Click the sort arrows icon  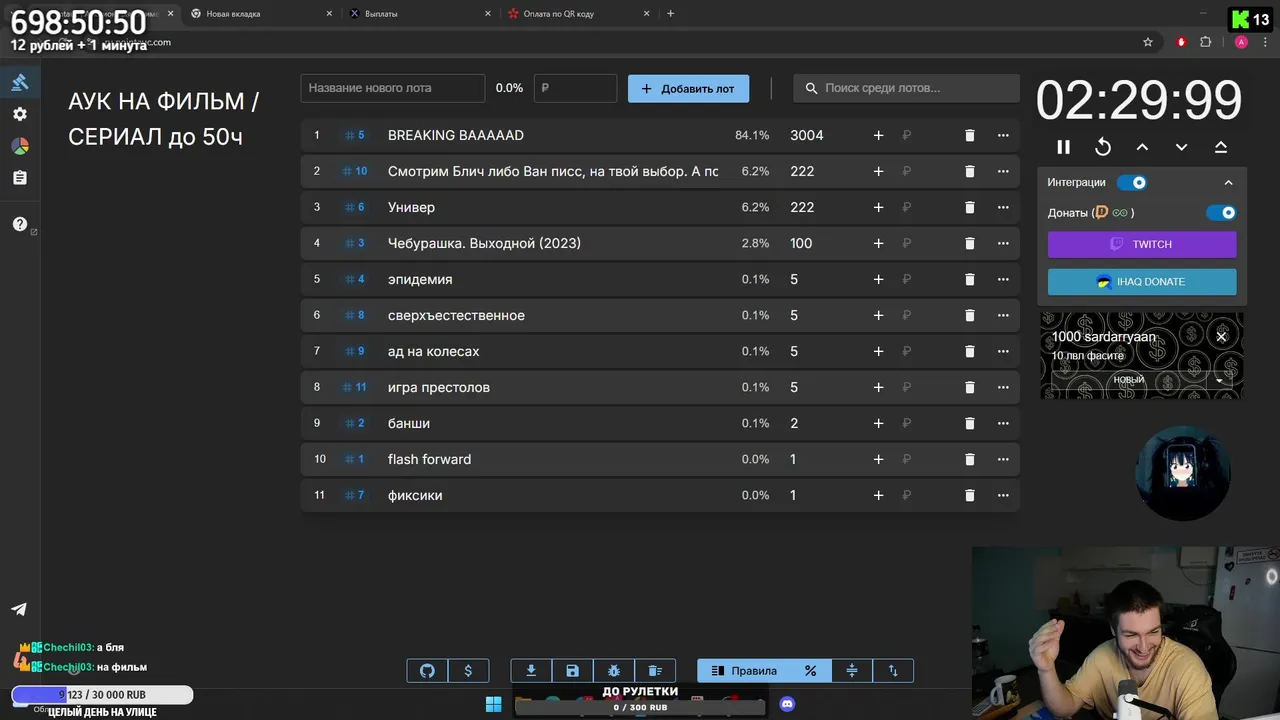click(893, 671)
